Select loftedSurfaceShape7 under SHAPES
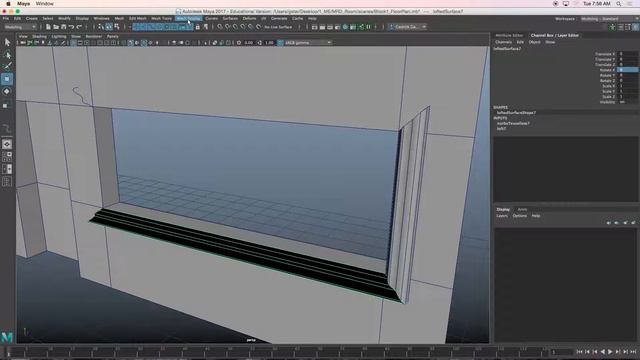This screenshot has height=360, width=640. [516, 113]
